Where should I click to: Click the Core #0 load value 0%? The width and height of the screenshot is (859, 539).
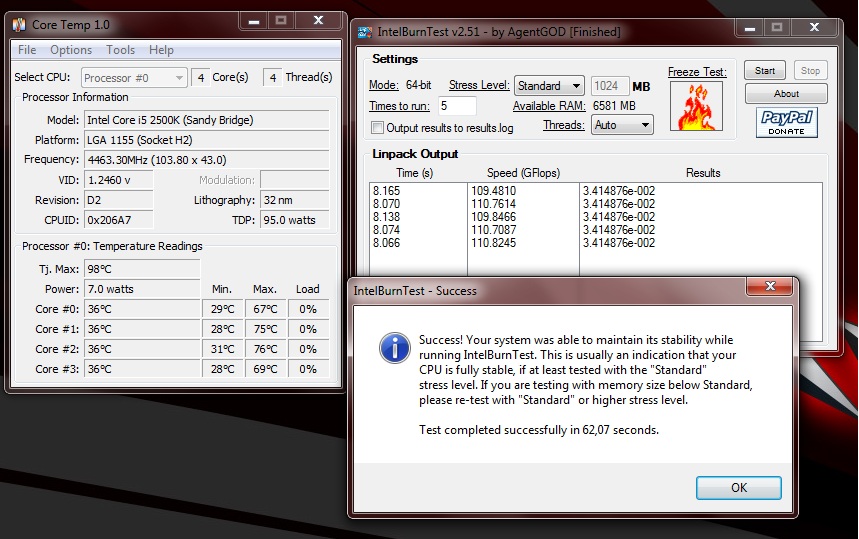pyautogui.click(x=308, y=309)
